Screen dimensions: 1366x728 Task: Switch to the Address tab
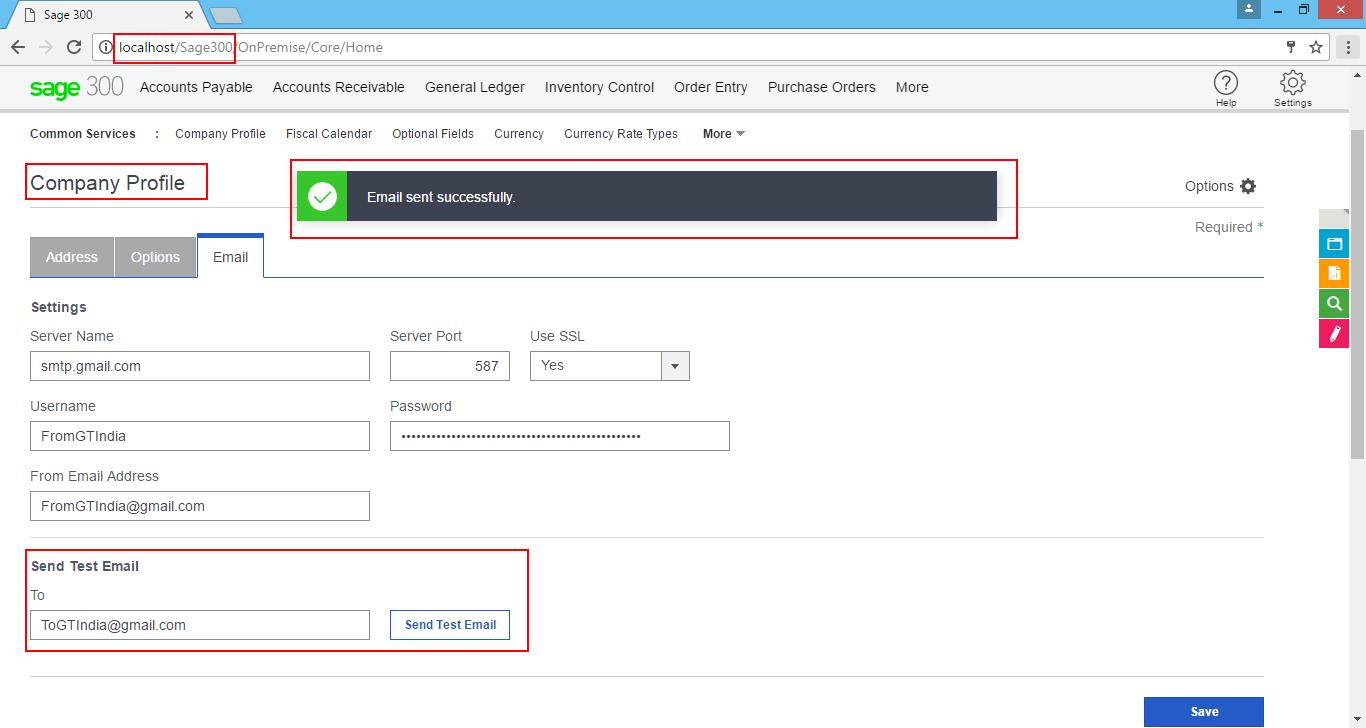[x=71, y=257]
